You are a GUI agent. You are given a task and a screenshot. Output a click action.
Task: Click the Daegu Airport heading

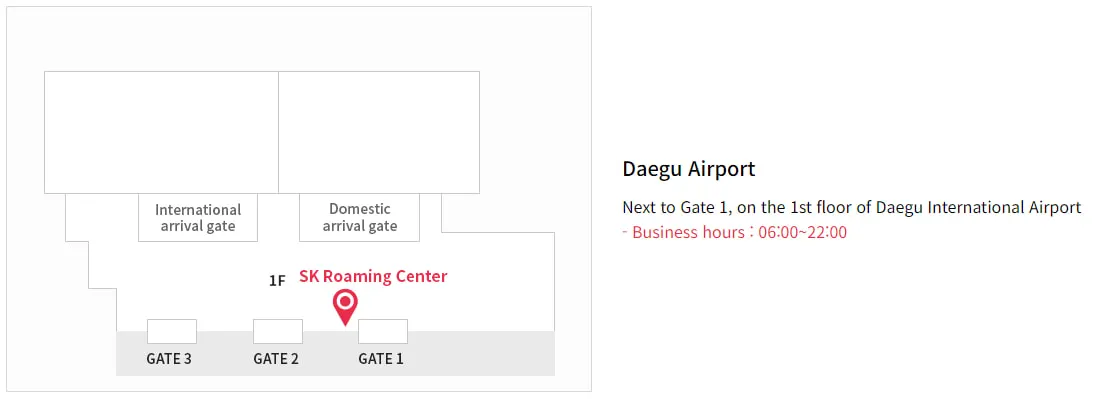click(688, 169)
